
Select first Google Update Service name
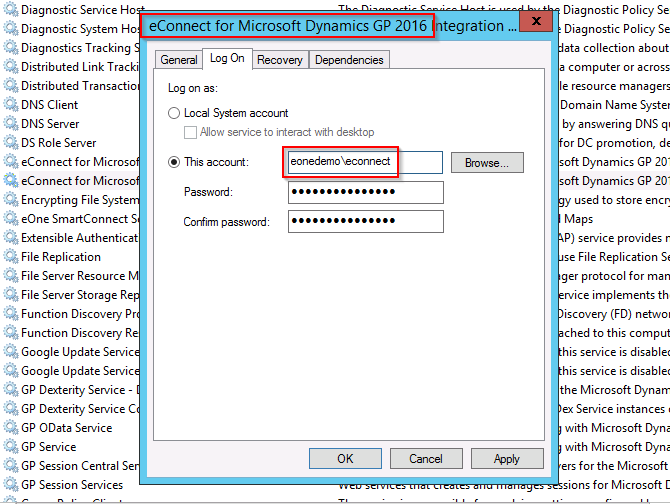click(x=80, y=352)
